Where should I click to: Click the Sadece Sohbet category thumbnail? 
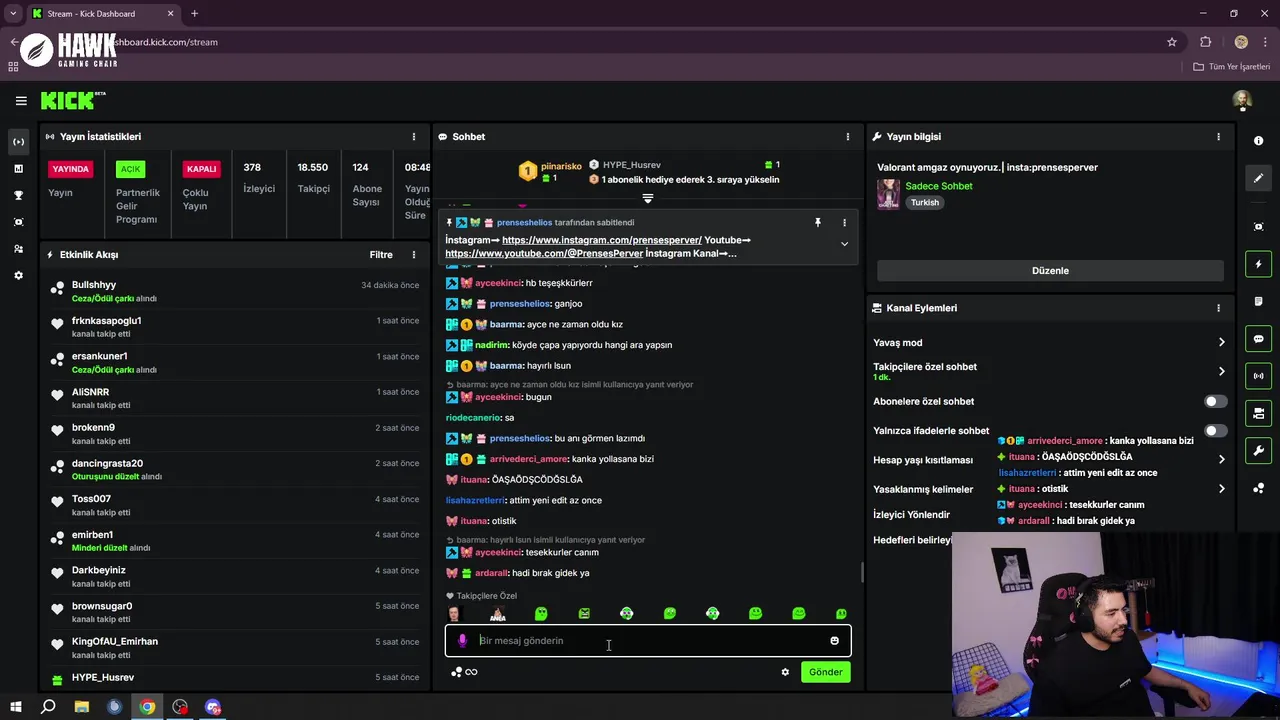tap(888, 194)
